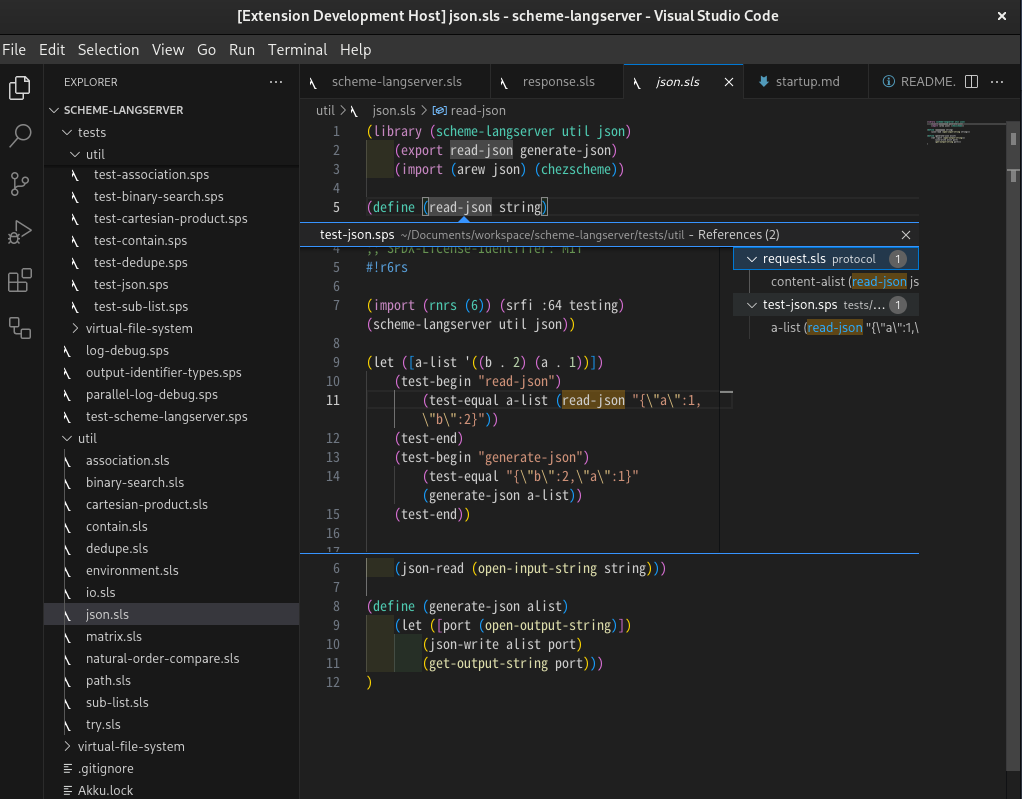Open the Run menu
Viewport: 1022px width, 799px height.
click(x=241, y=50)
